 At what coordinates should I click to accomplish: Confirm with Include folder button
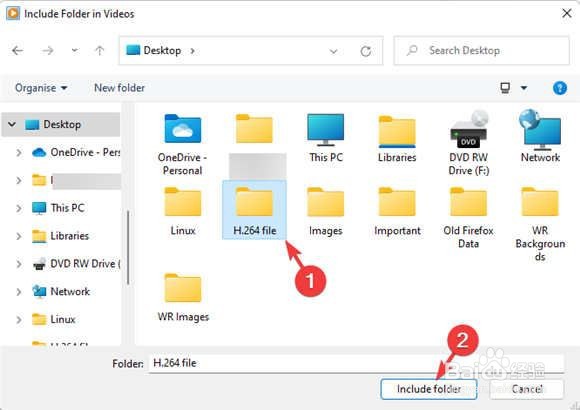(429, 389)
